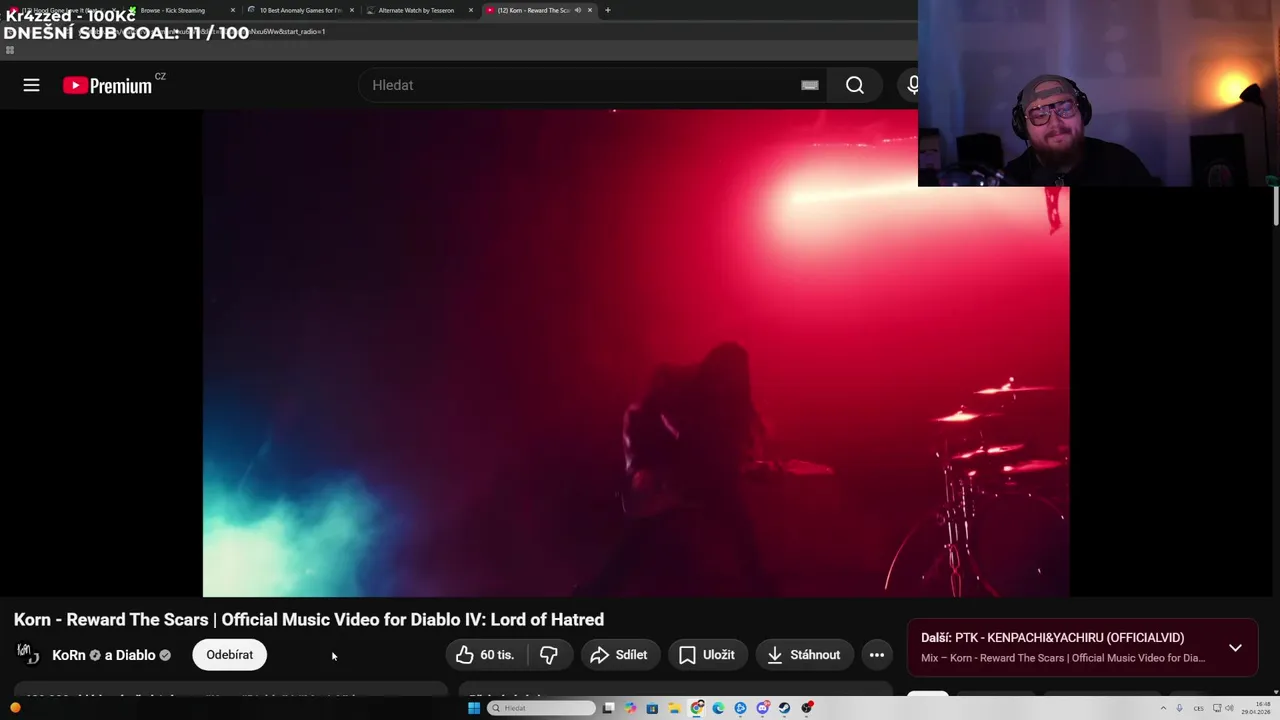Open the Windows Start menu

click(x=474, y=708)
